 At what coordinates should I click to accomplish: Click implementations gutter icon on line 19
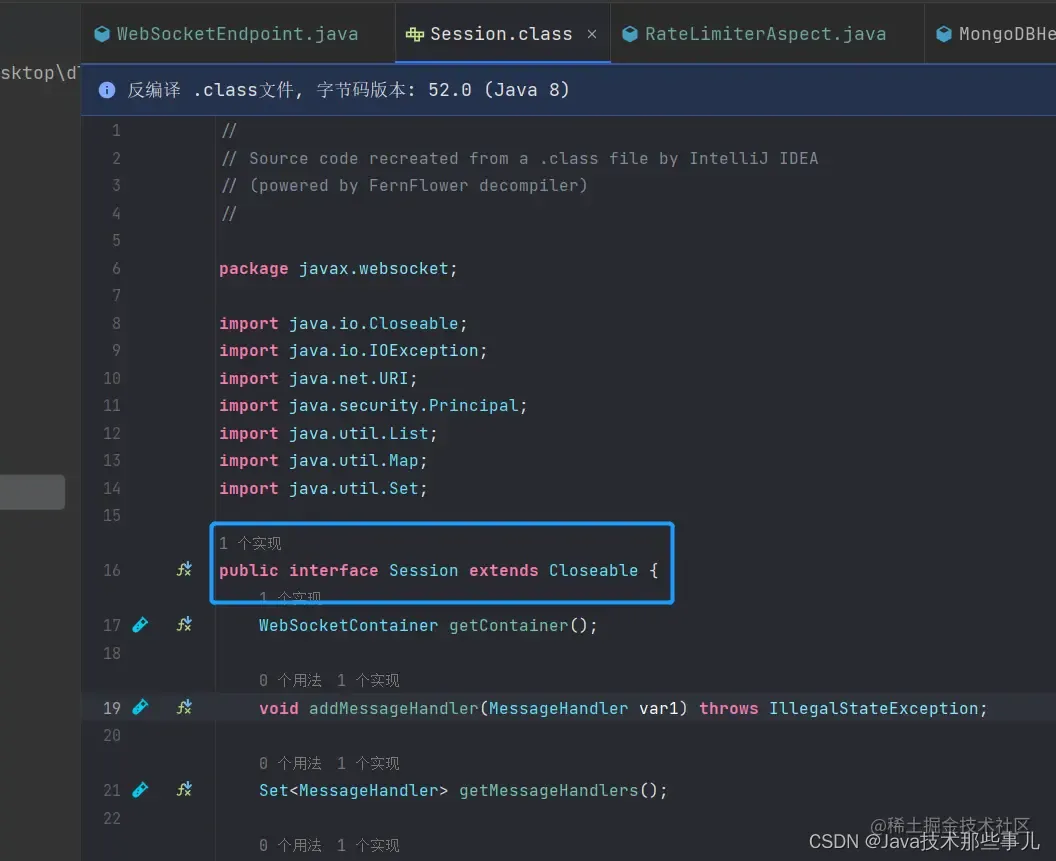click(184, 707)
